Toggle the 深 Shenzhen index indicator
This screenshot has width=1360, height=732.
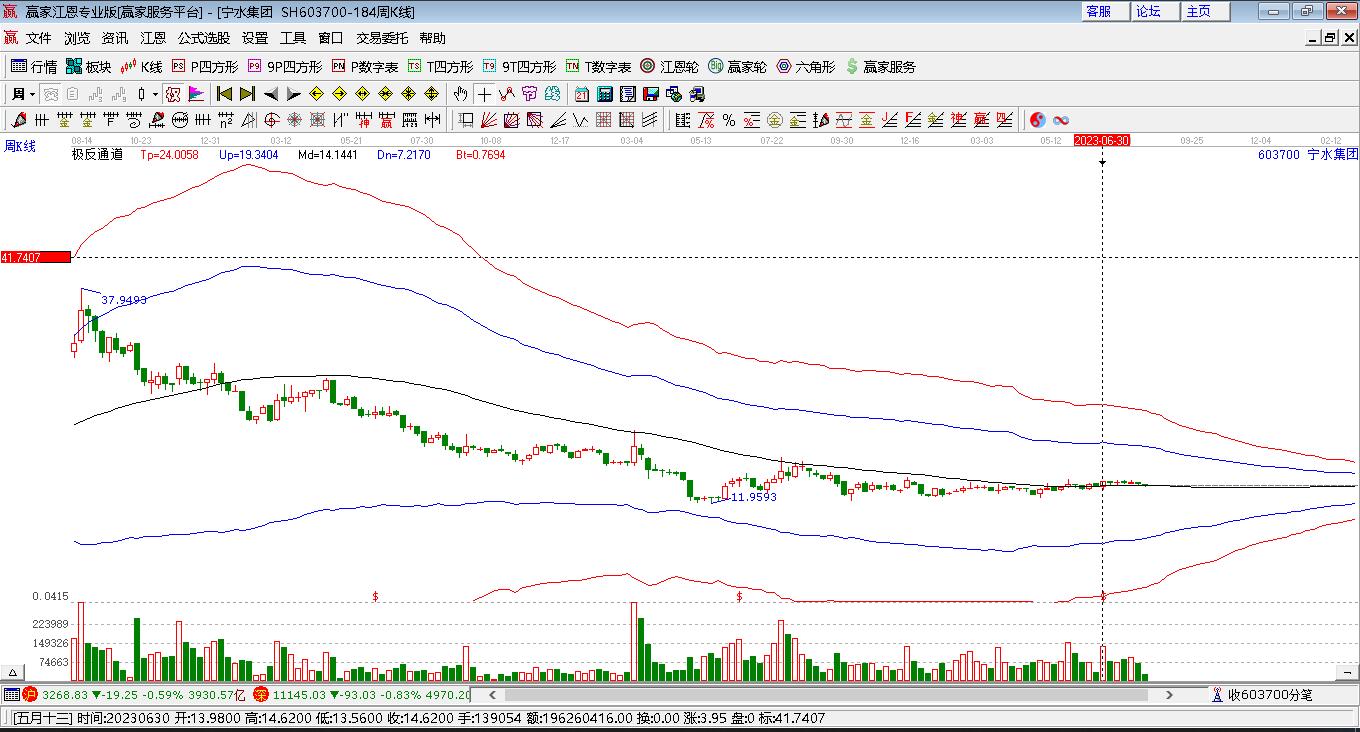click(x=260, y=694)
